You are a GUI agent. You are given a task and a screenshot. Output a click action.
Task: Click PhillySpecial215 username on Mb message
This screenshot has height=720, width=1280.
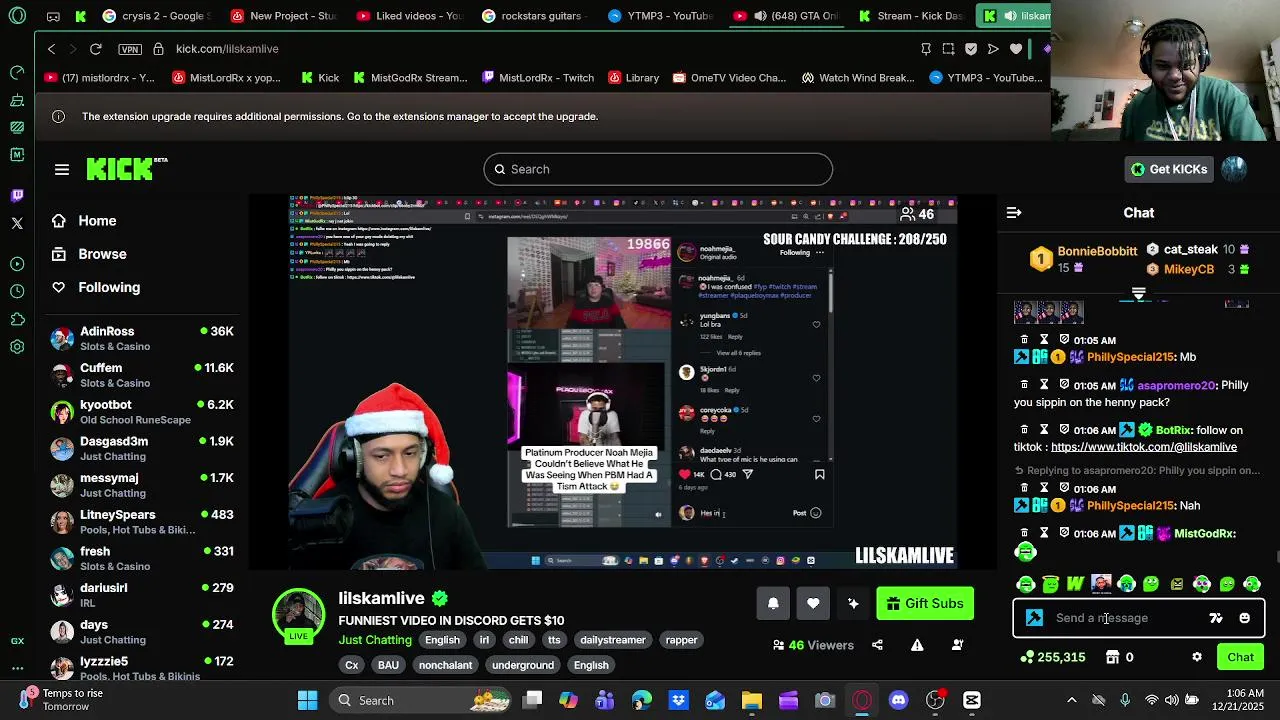pos(1130,357)
